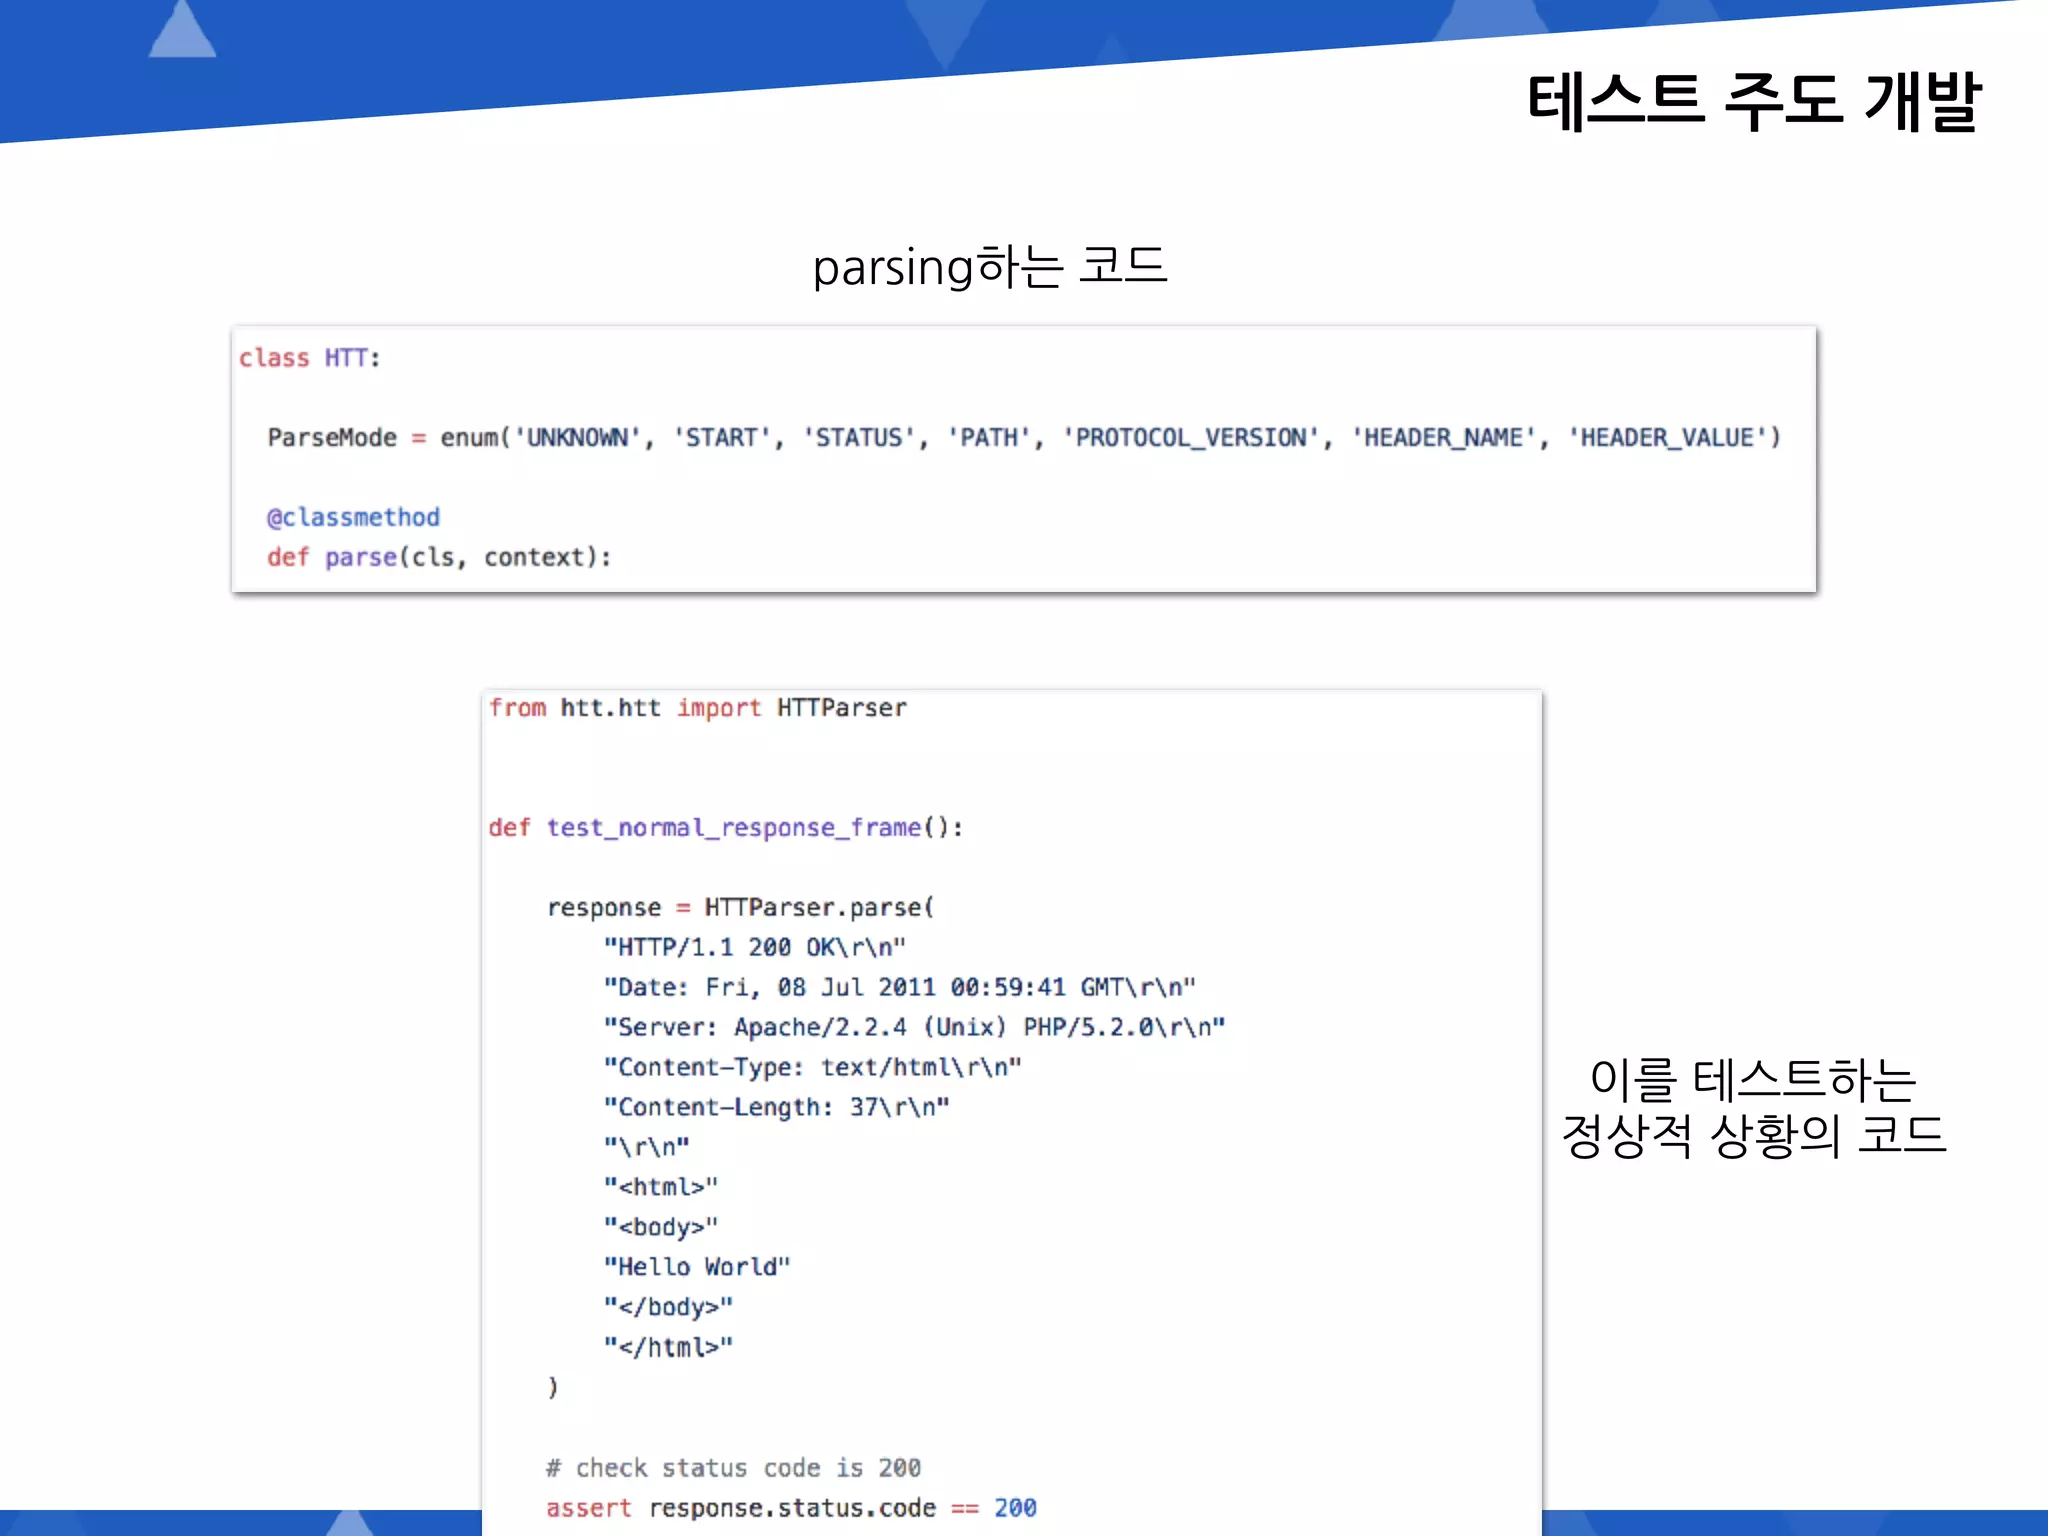This screenshot has height=1536, width=2048.
Task: Click the caption '정상적 상황의 코드'
Action: pos(1754,1135)
